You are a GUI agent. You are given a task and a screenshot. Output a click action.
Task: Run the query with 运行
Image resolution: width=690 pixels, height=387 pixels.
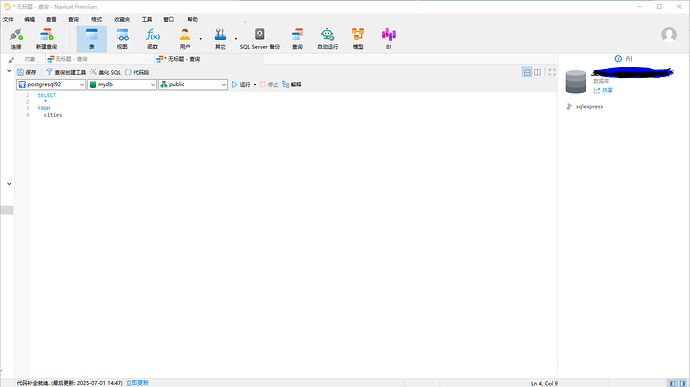(x=241, y=85)
